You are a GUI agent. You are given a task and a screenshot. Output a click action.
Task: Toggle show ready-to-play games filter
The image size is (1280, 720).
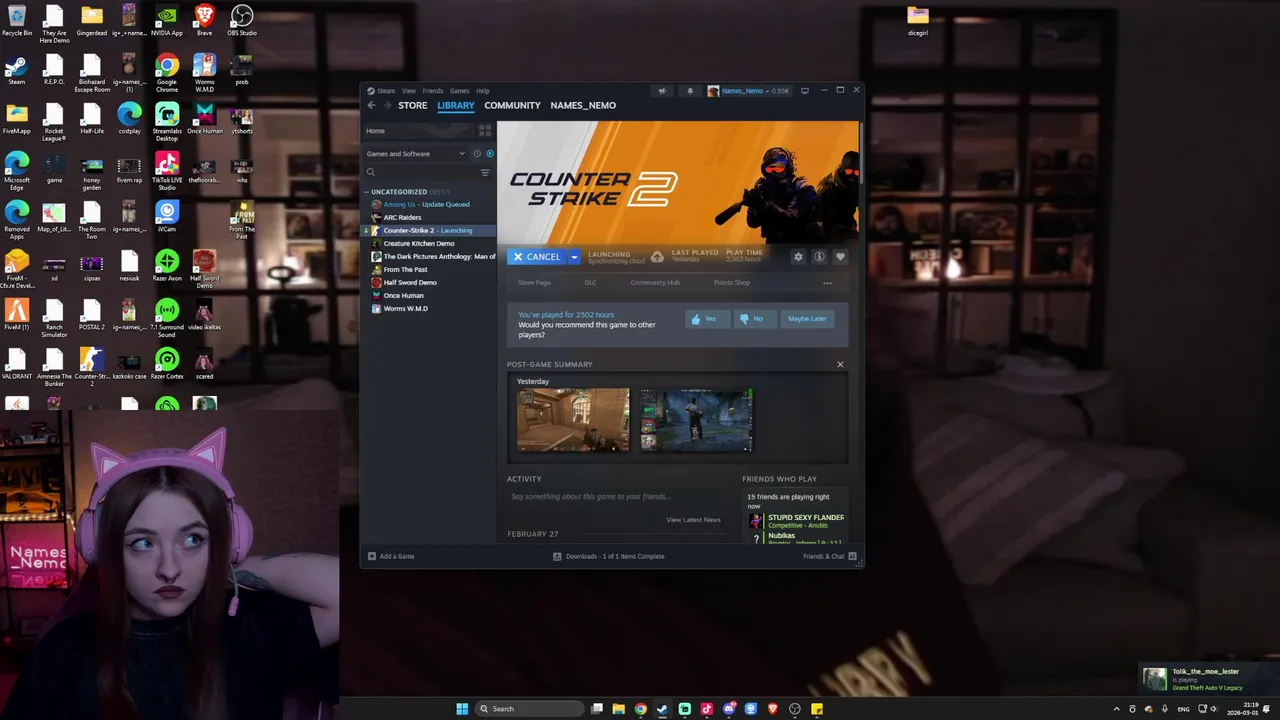(x=489, y=154)
